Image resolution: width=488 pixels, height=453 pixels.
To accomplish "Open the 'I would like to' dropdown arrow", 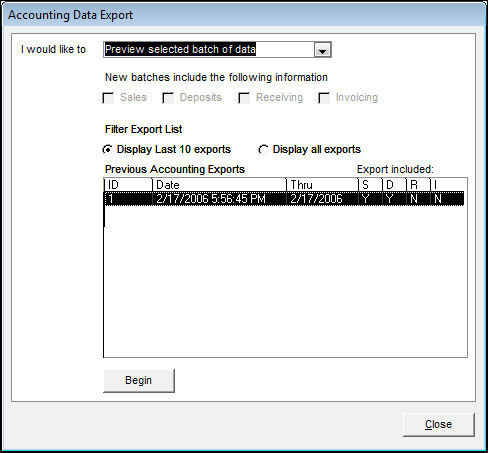I will pos(322,50).
